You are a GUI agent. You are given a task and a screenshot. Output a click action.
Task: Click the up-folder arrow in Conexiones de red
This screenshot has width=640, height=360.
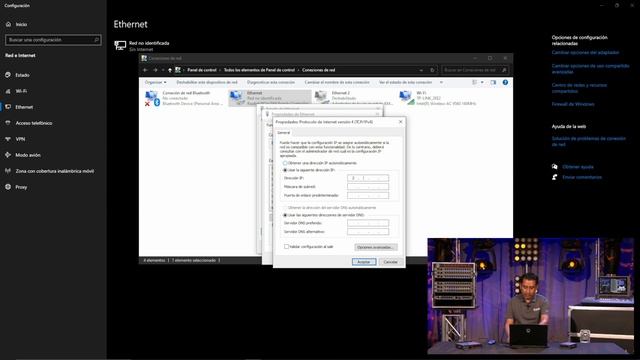coord(170,70)
